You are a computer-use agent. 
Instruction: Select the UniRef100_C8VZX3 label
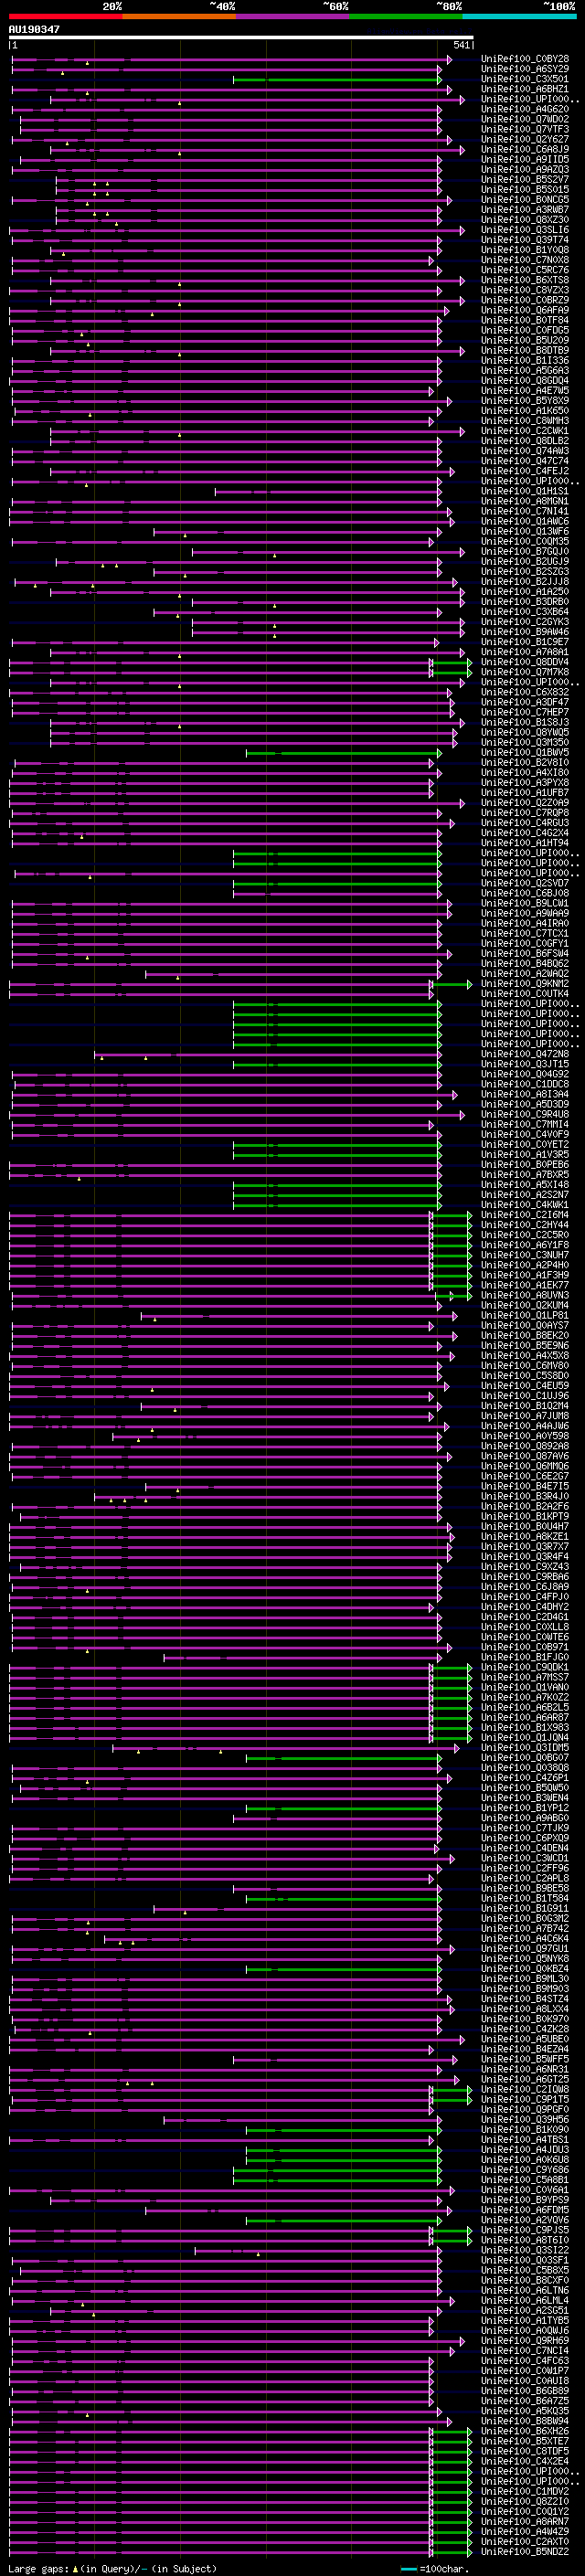pos(524,290)
